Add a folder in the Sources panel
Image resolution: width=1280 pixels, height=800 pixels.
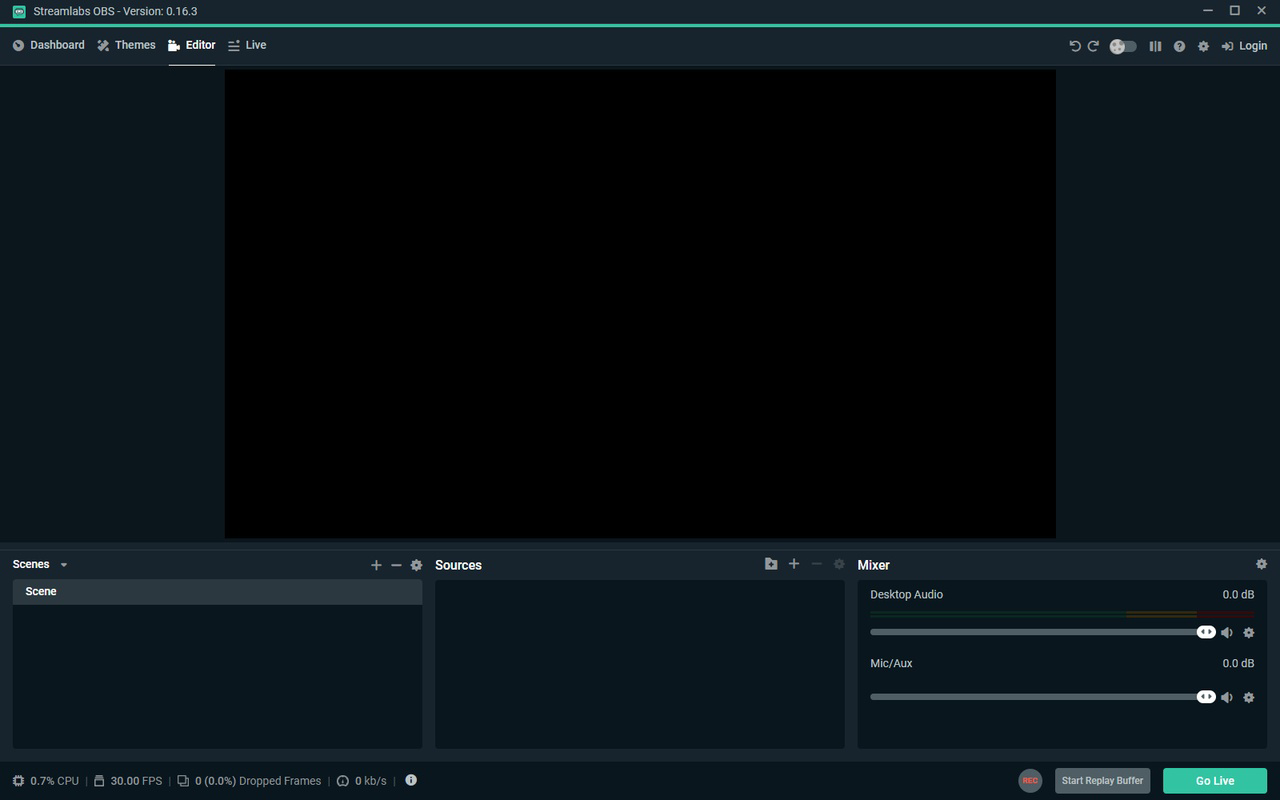coord(771,563)
